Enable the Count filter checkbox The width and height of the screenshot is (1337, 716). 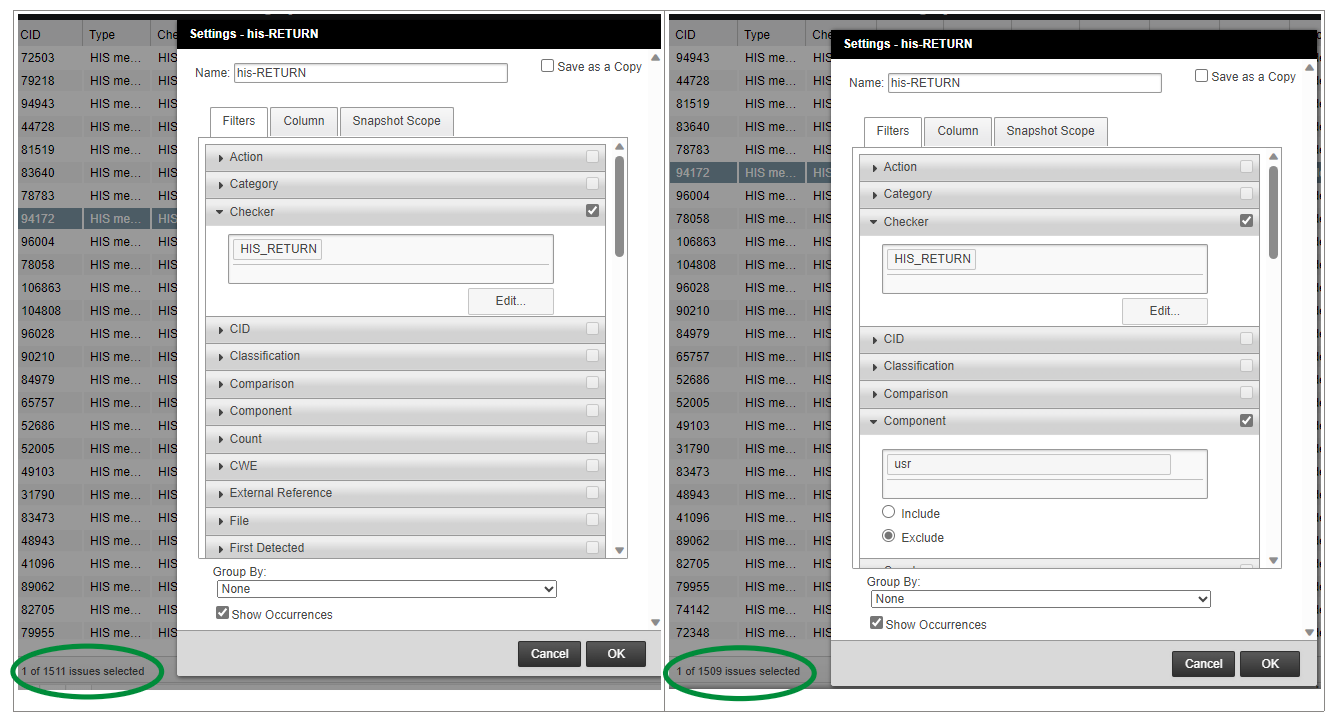tap(593, 438)
